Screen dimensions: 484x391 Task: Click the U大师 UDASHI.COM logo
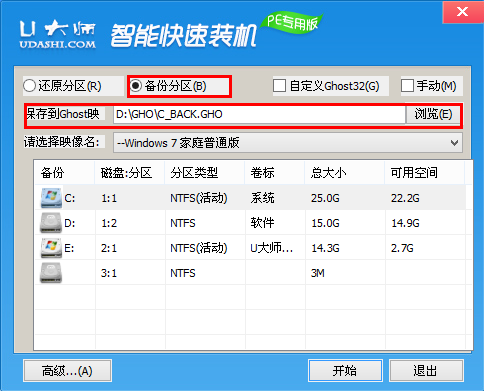(58, 34)
